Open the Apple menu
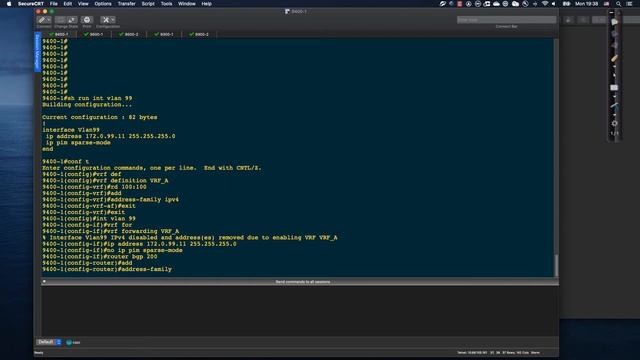This screenshot has width=640, height=360. coord(9,4)
